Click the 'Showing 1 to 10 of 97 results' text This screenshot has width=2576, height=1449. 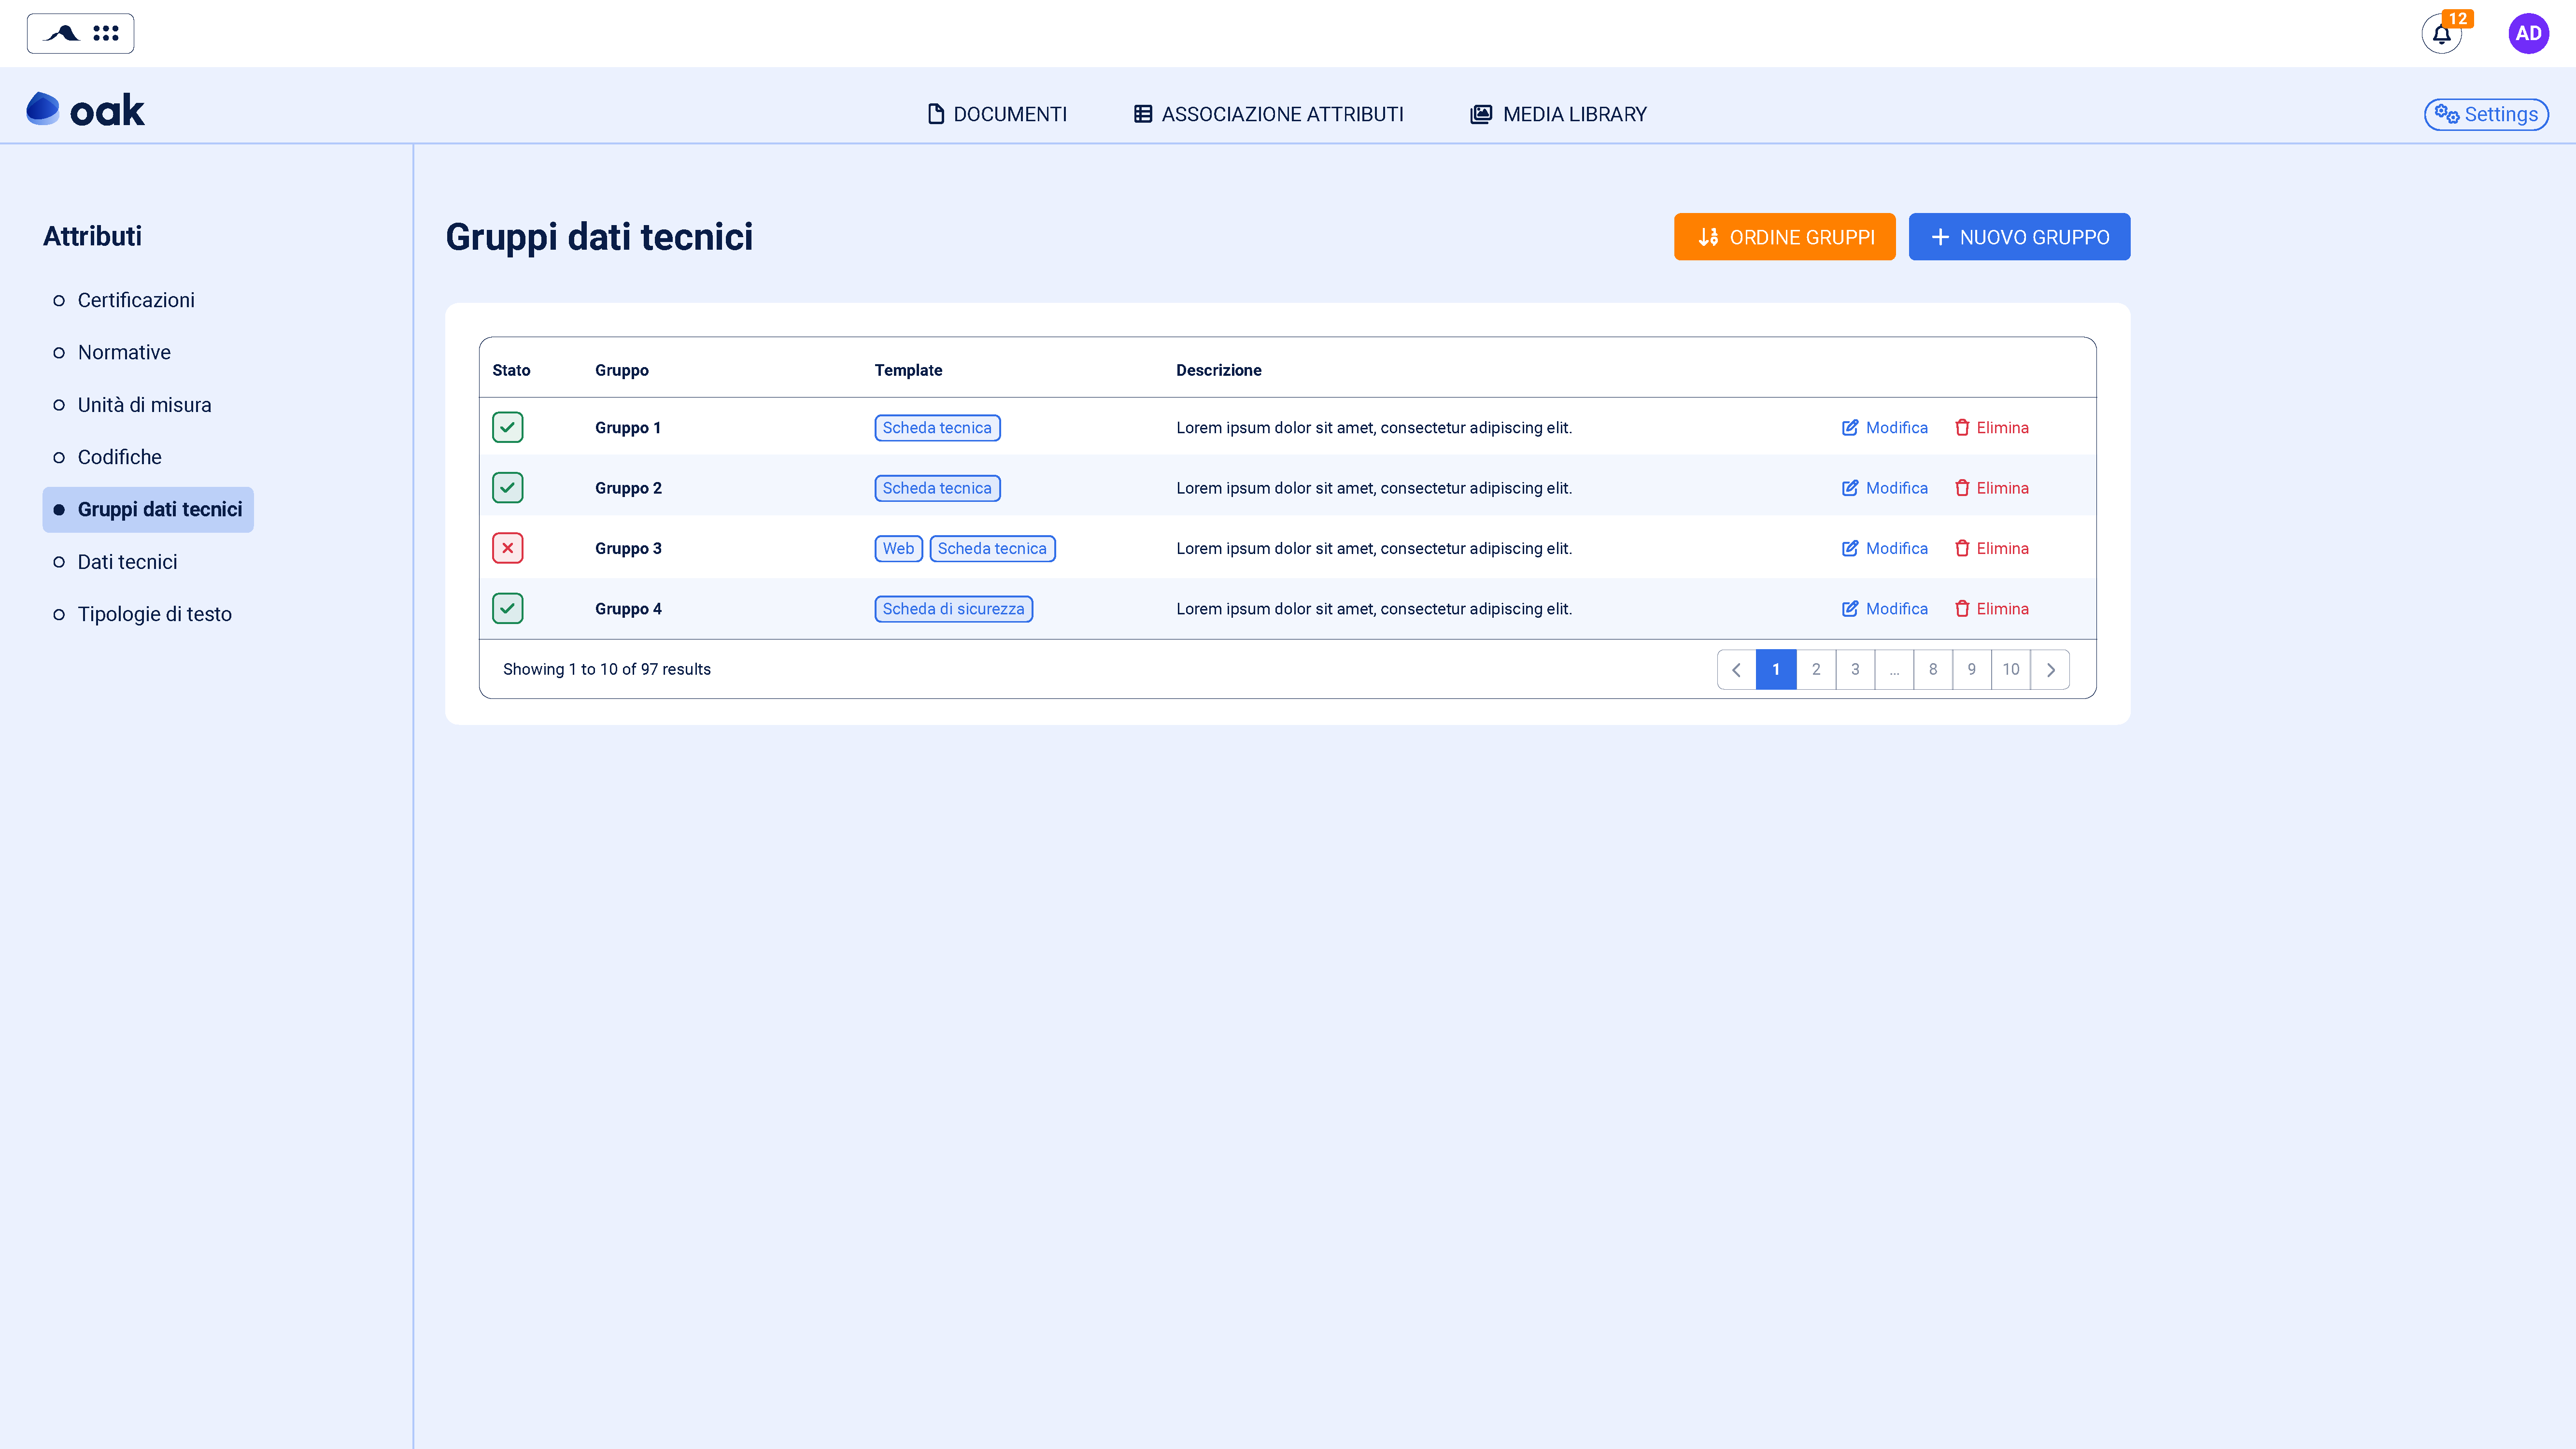click(607, 670)
